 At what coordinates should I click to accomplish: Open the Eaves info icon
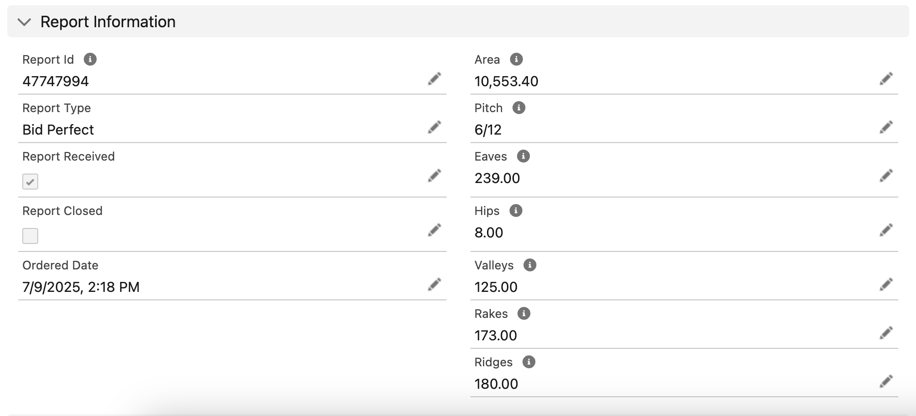pyautogui.click(x=523, y=157)
